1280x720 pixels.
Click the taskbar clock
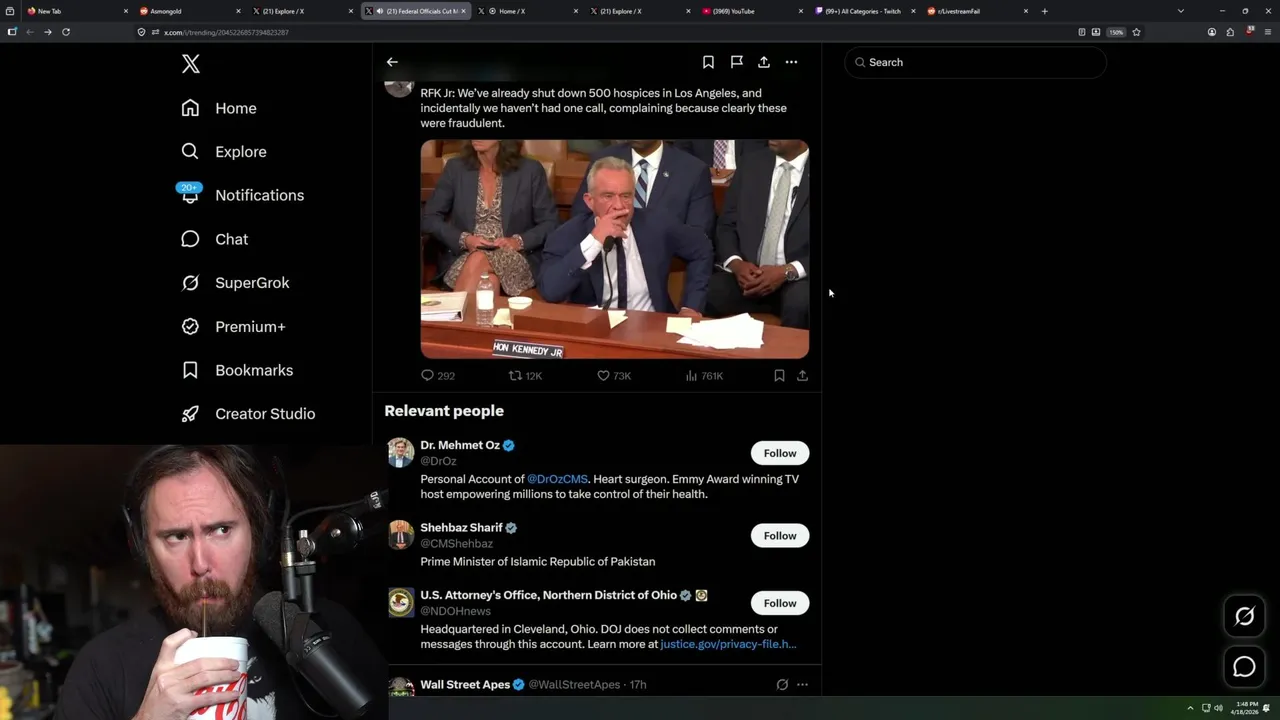(1246, 708)
